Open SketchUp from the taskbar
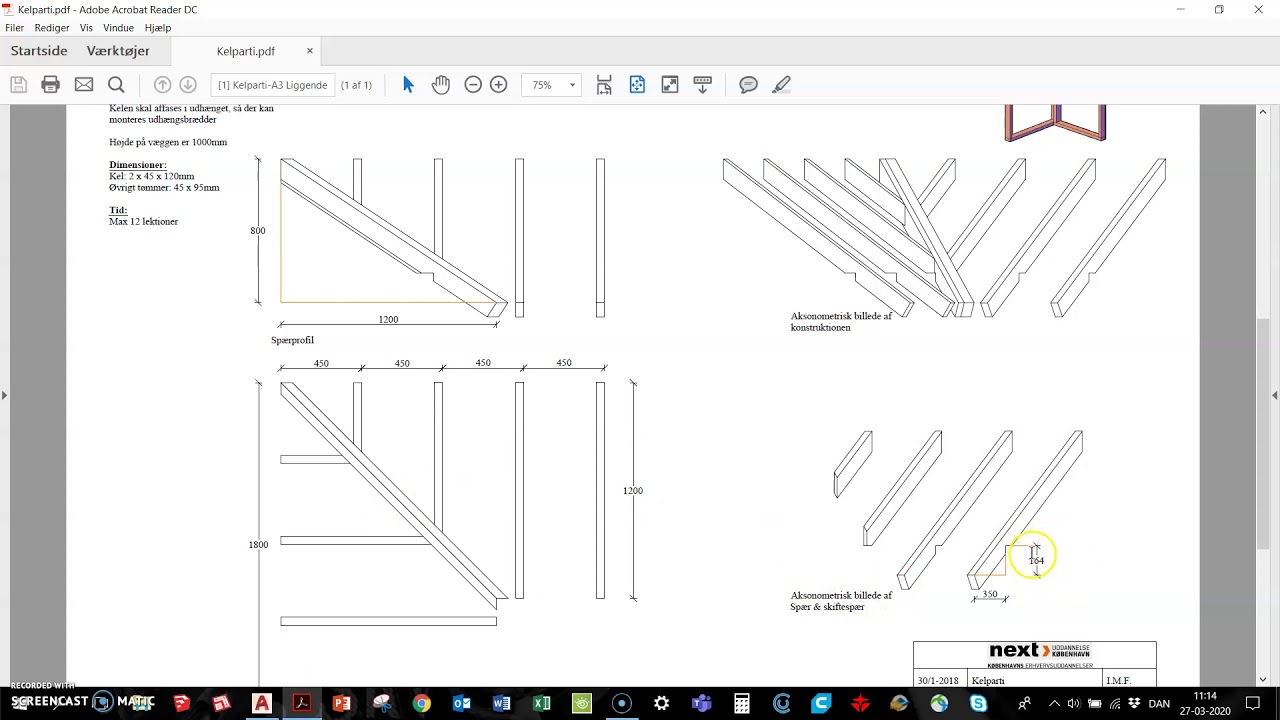Viewport: 1280px width, 720px height. (x=182, y=704)
